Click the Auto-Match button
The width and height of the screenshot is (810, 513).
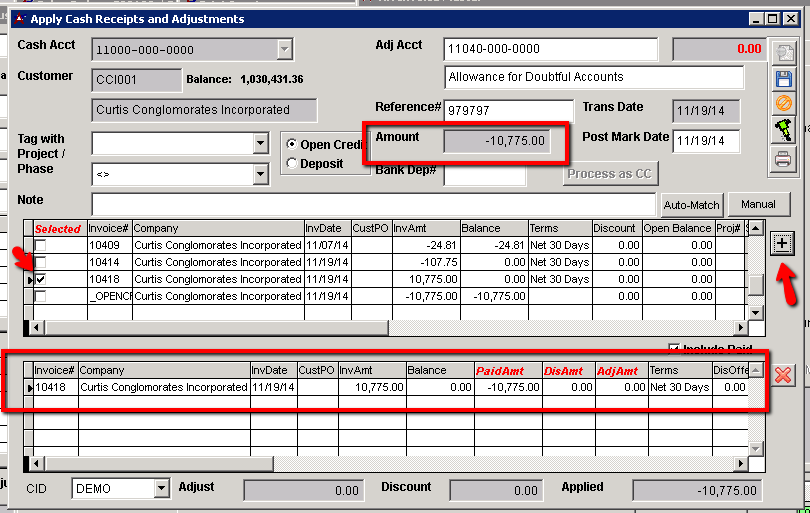coord(691,205)
